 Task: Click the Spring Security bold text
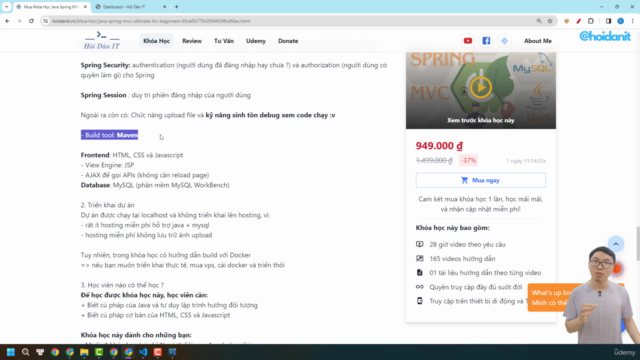(105, 65)
